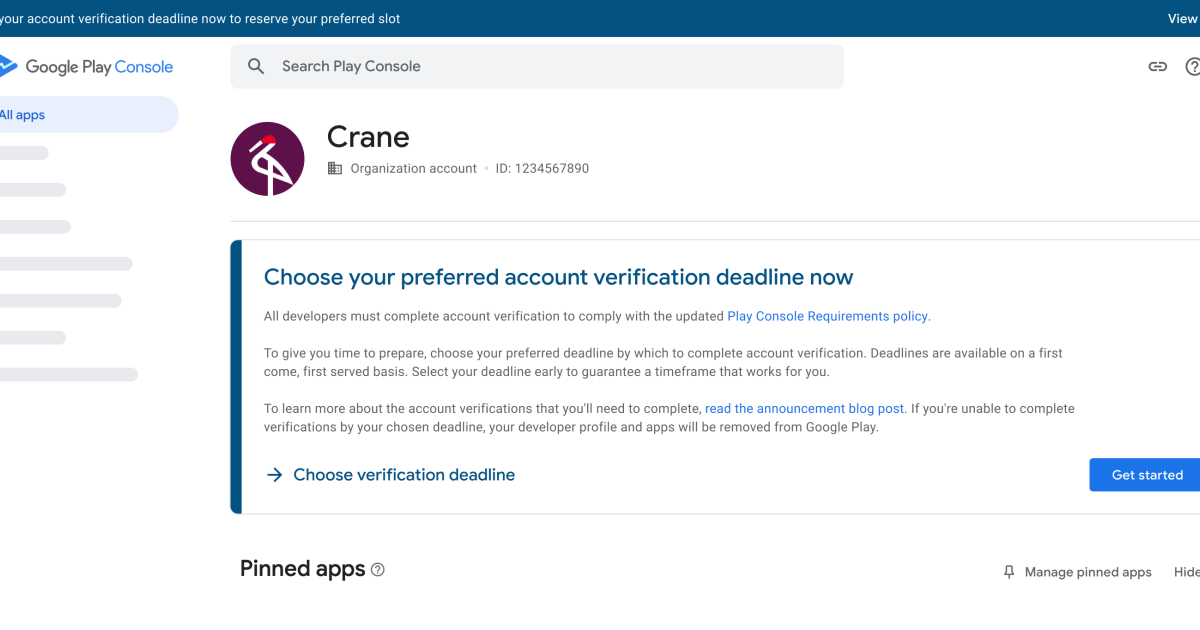Image resolution: width=1200 pixels, height=630 pixels.
Task: Click the organization building icon under Crane
Action: [x=334, y=168]
